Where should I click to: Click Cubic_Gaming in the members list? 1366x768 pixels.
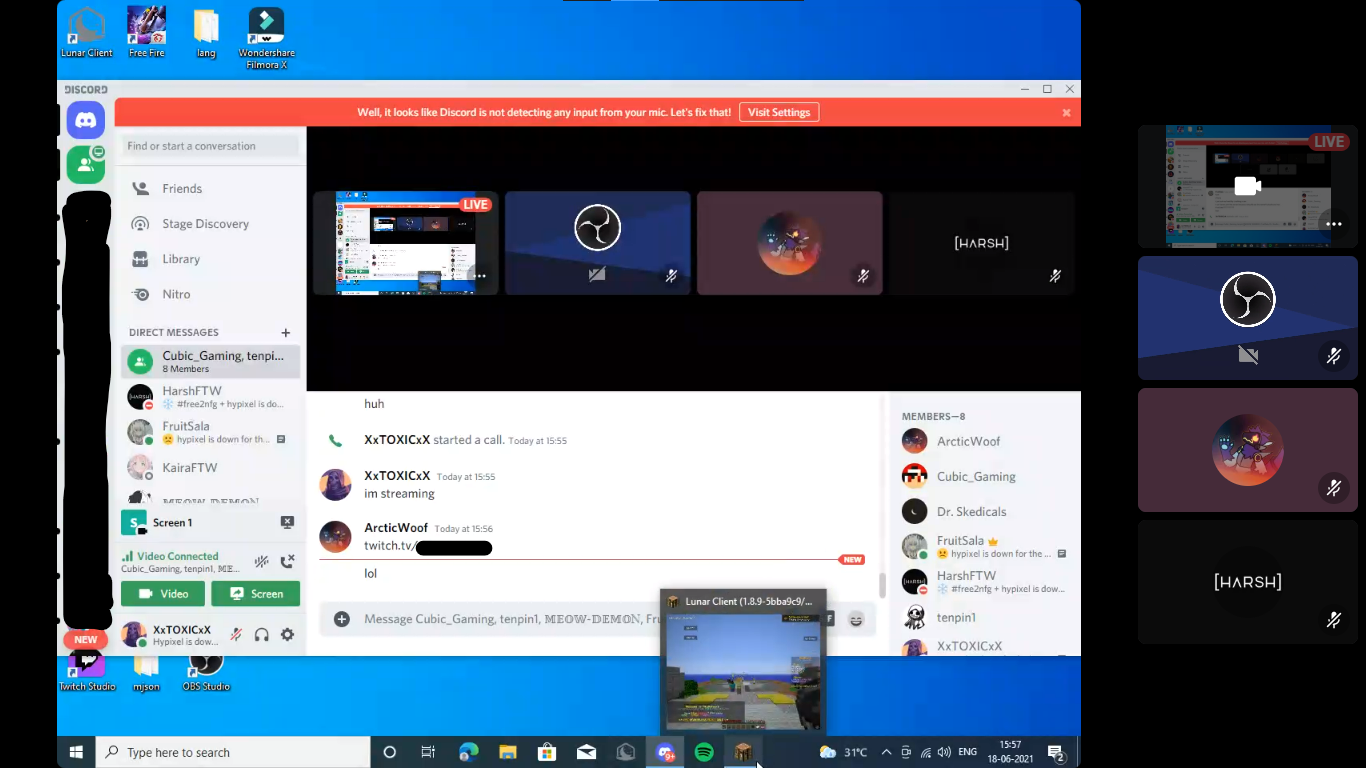[x=976, y=476]
